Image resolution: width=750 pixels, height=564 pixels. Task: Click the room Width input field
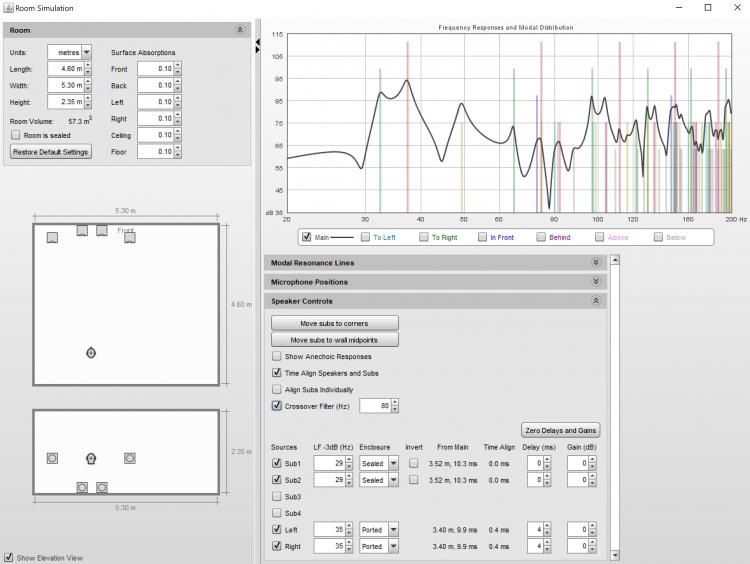[66, 85]
